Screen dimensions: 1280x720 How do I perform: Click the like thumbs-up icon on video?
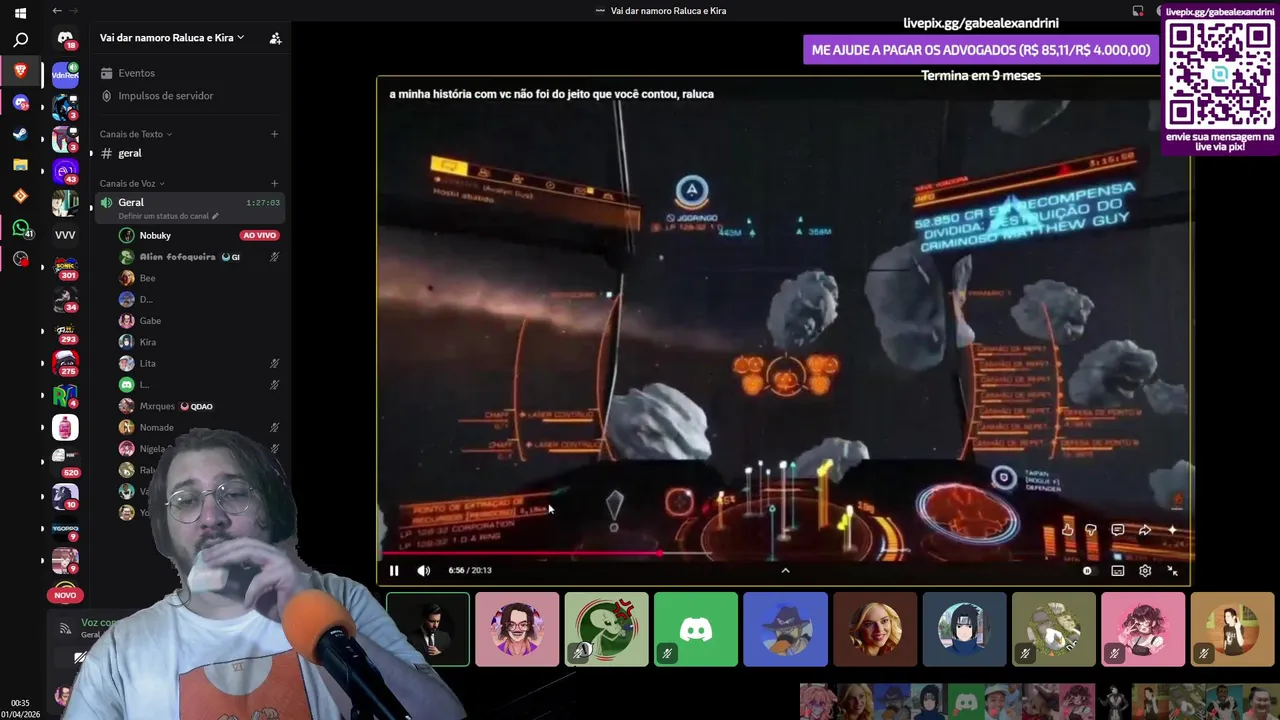point(1067,530)
